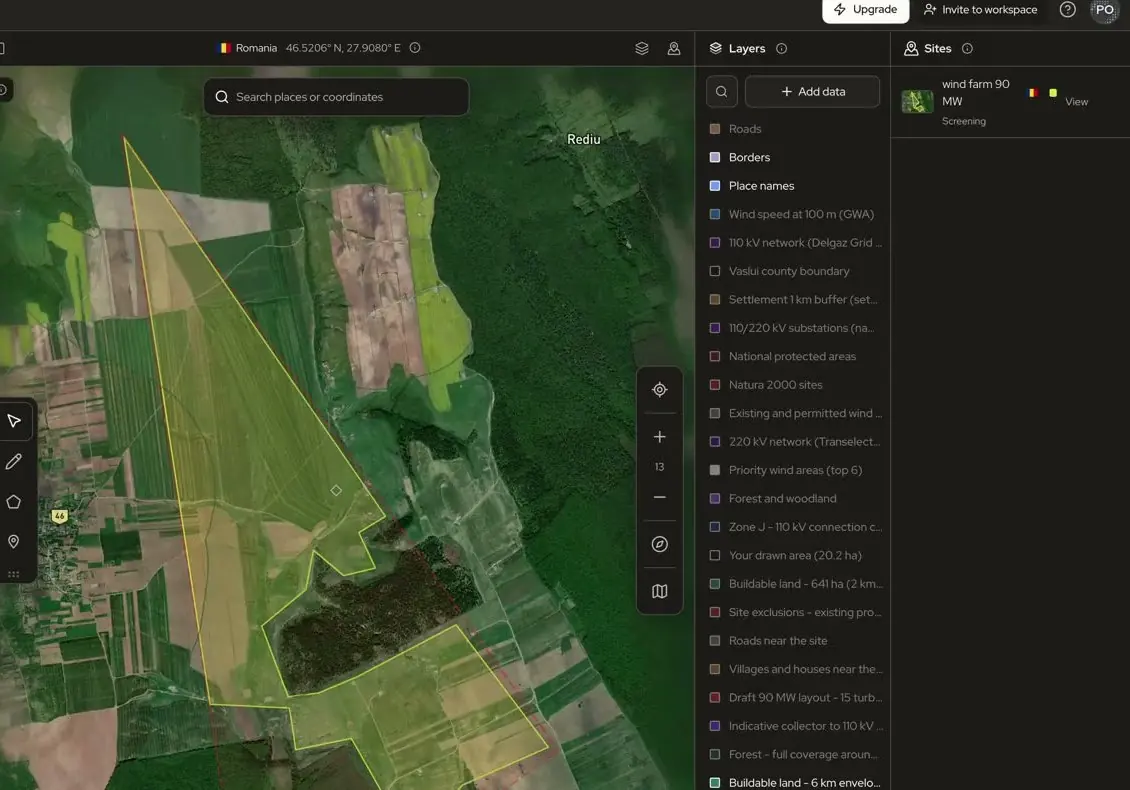Viewport: 1130px width, 790px height.
Task: Open the toolbar drag handle dots
Action: point(14,574)
